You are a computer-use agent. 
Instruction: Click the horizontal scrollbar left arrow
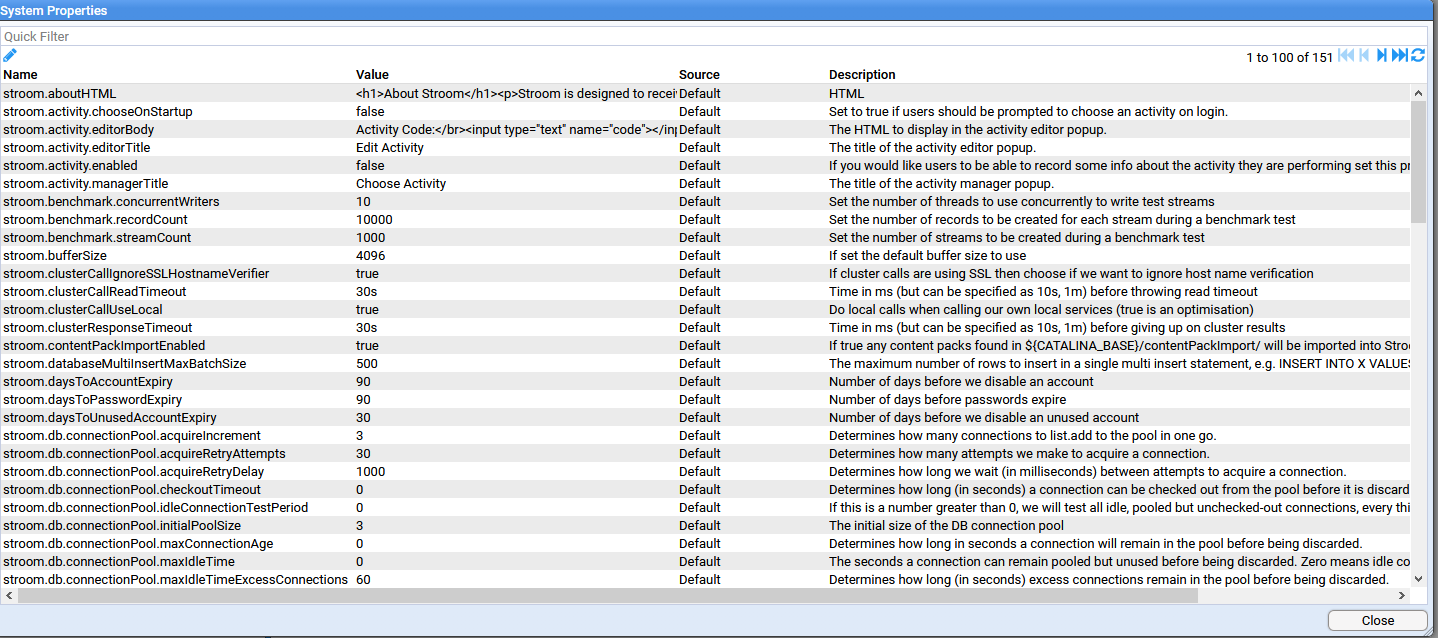(x=9, y=596)
